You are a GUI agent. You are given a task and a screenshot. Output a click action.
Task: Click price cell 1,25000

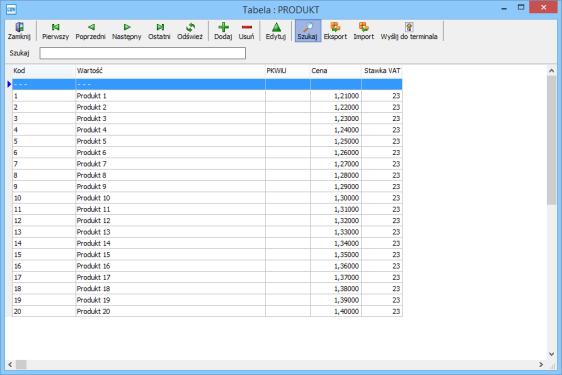coord(336,141)
